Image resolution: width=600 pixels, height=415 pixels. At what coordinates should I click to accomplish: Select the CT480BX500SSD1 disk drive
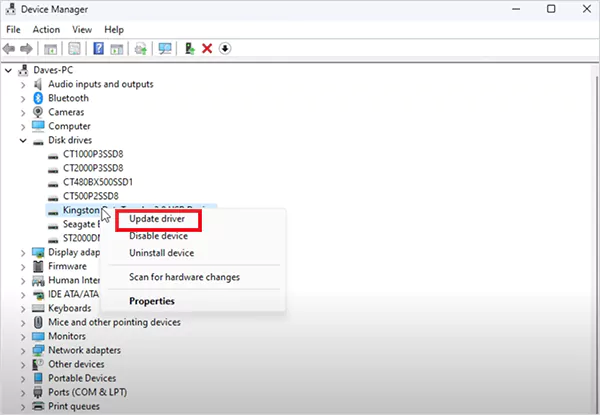click(x=98, y=182)
